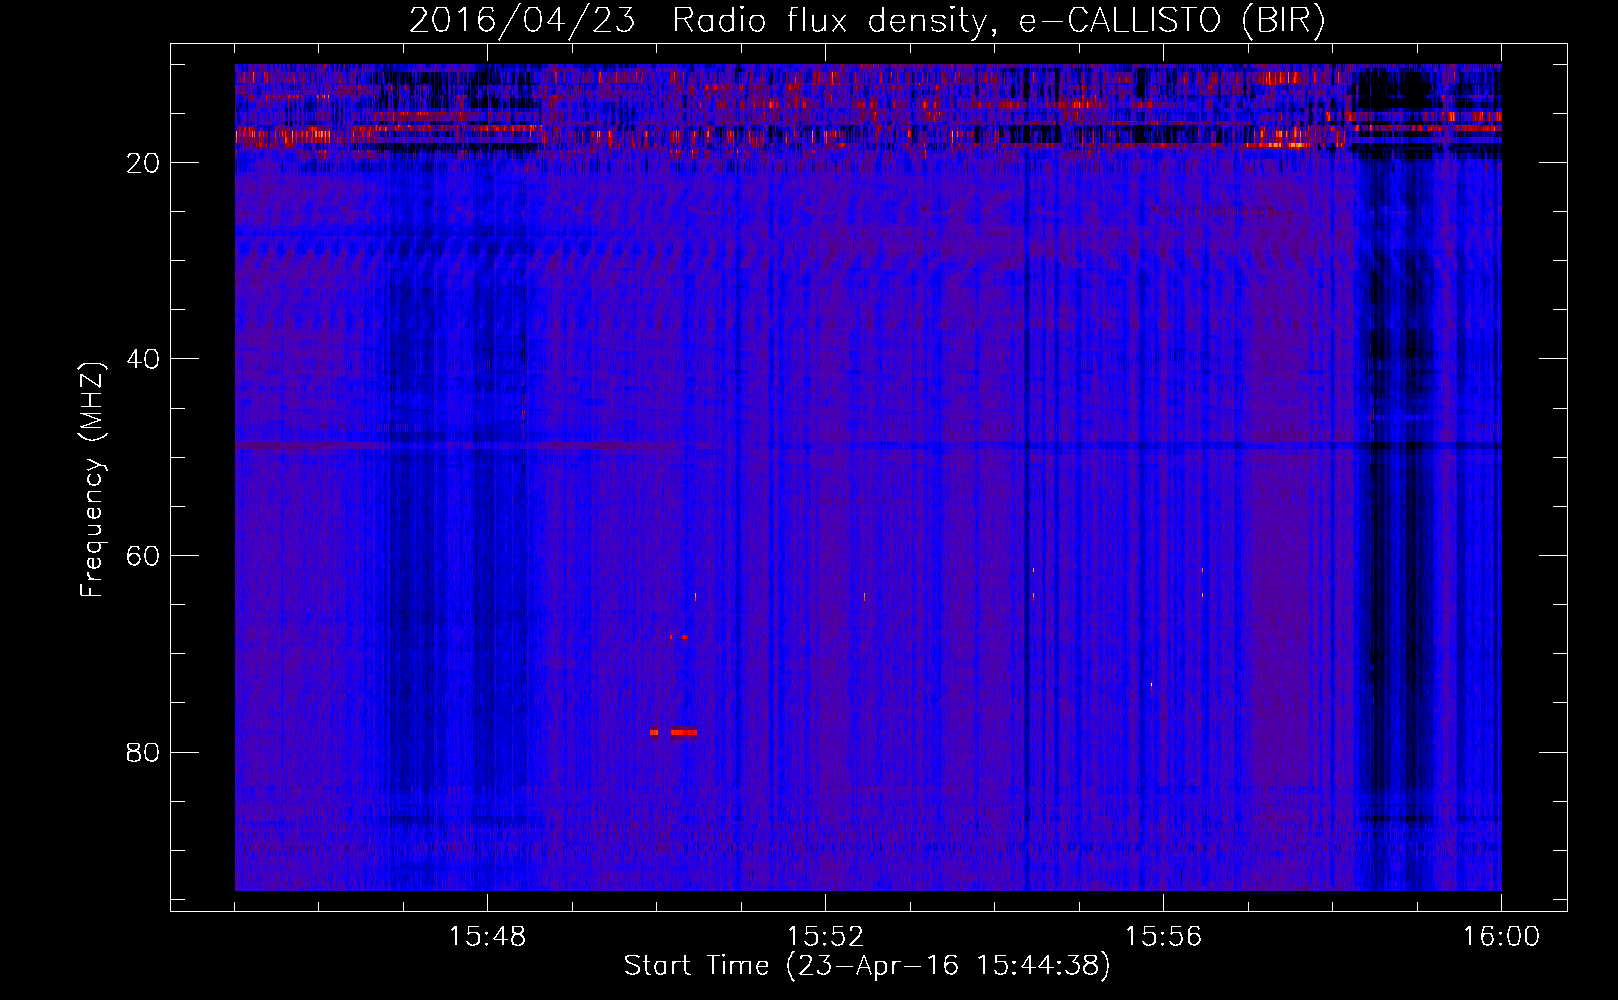Click the 15:48 time tick label
This screenshot has width=1618, height=1000.
coord(488,937)
